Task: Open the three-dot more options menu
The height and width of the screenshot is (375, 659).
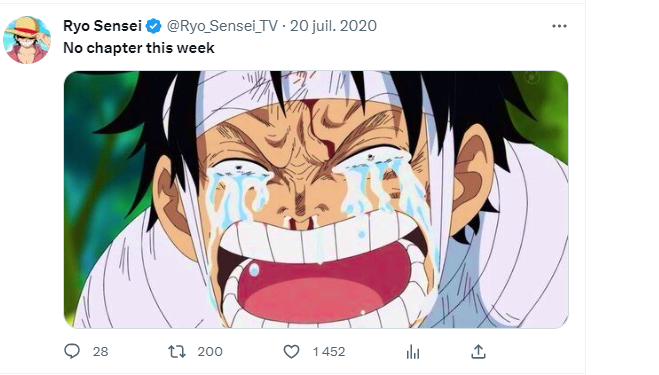Action: point(559,26)
